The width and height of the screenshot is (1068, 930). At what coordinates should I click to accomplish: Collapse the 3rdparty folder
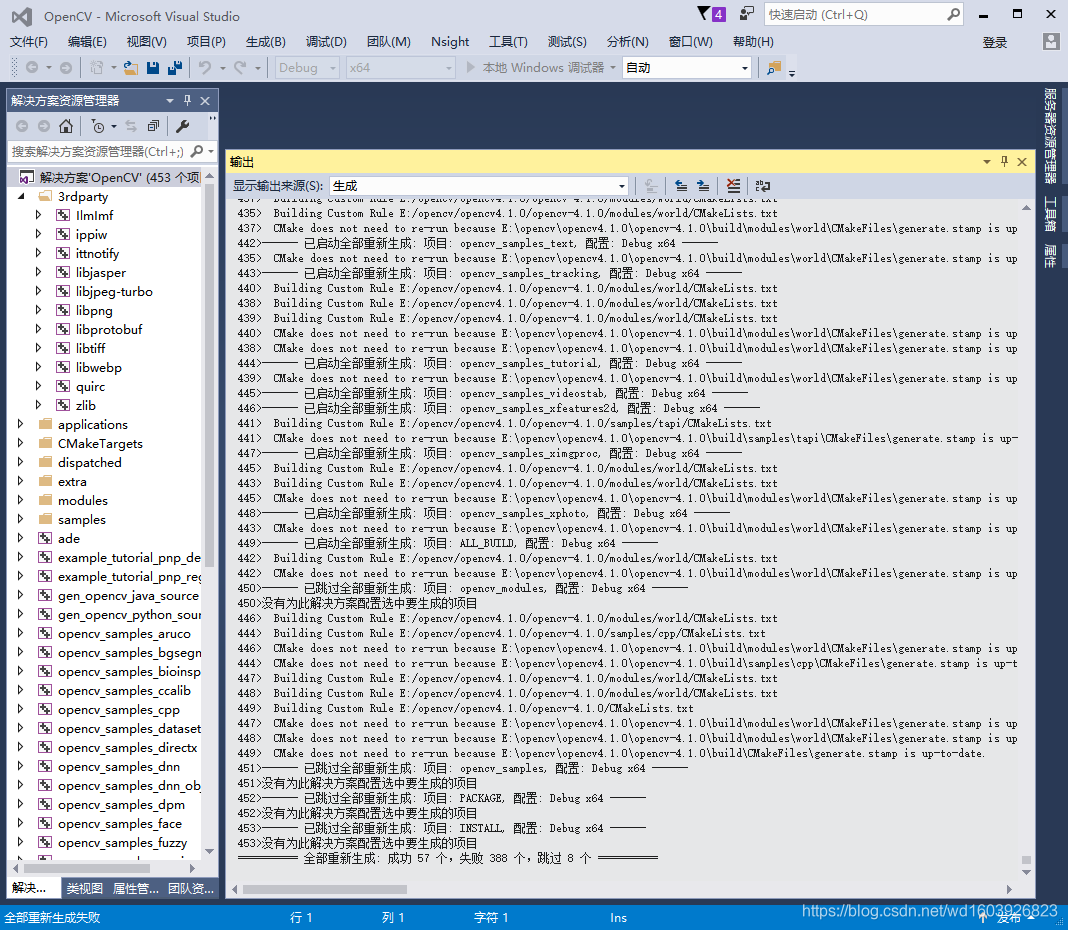(x=21, y=196)
